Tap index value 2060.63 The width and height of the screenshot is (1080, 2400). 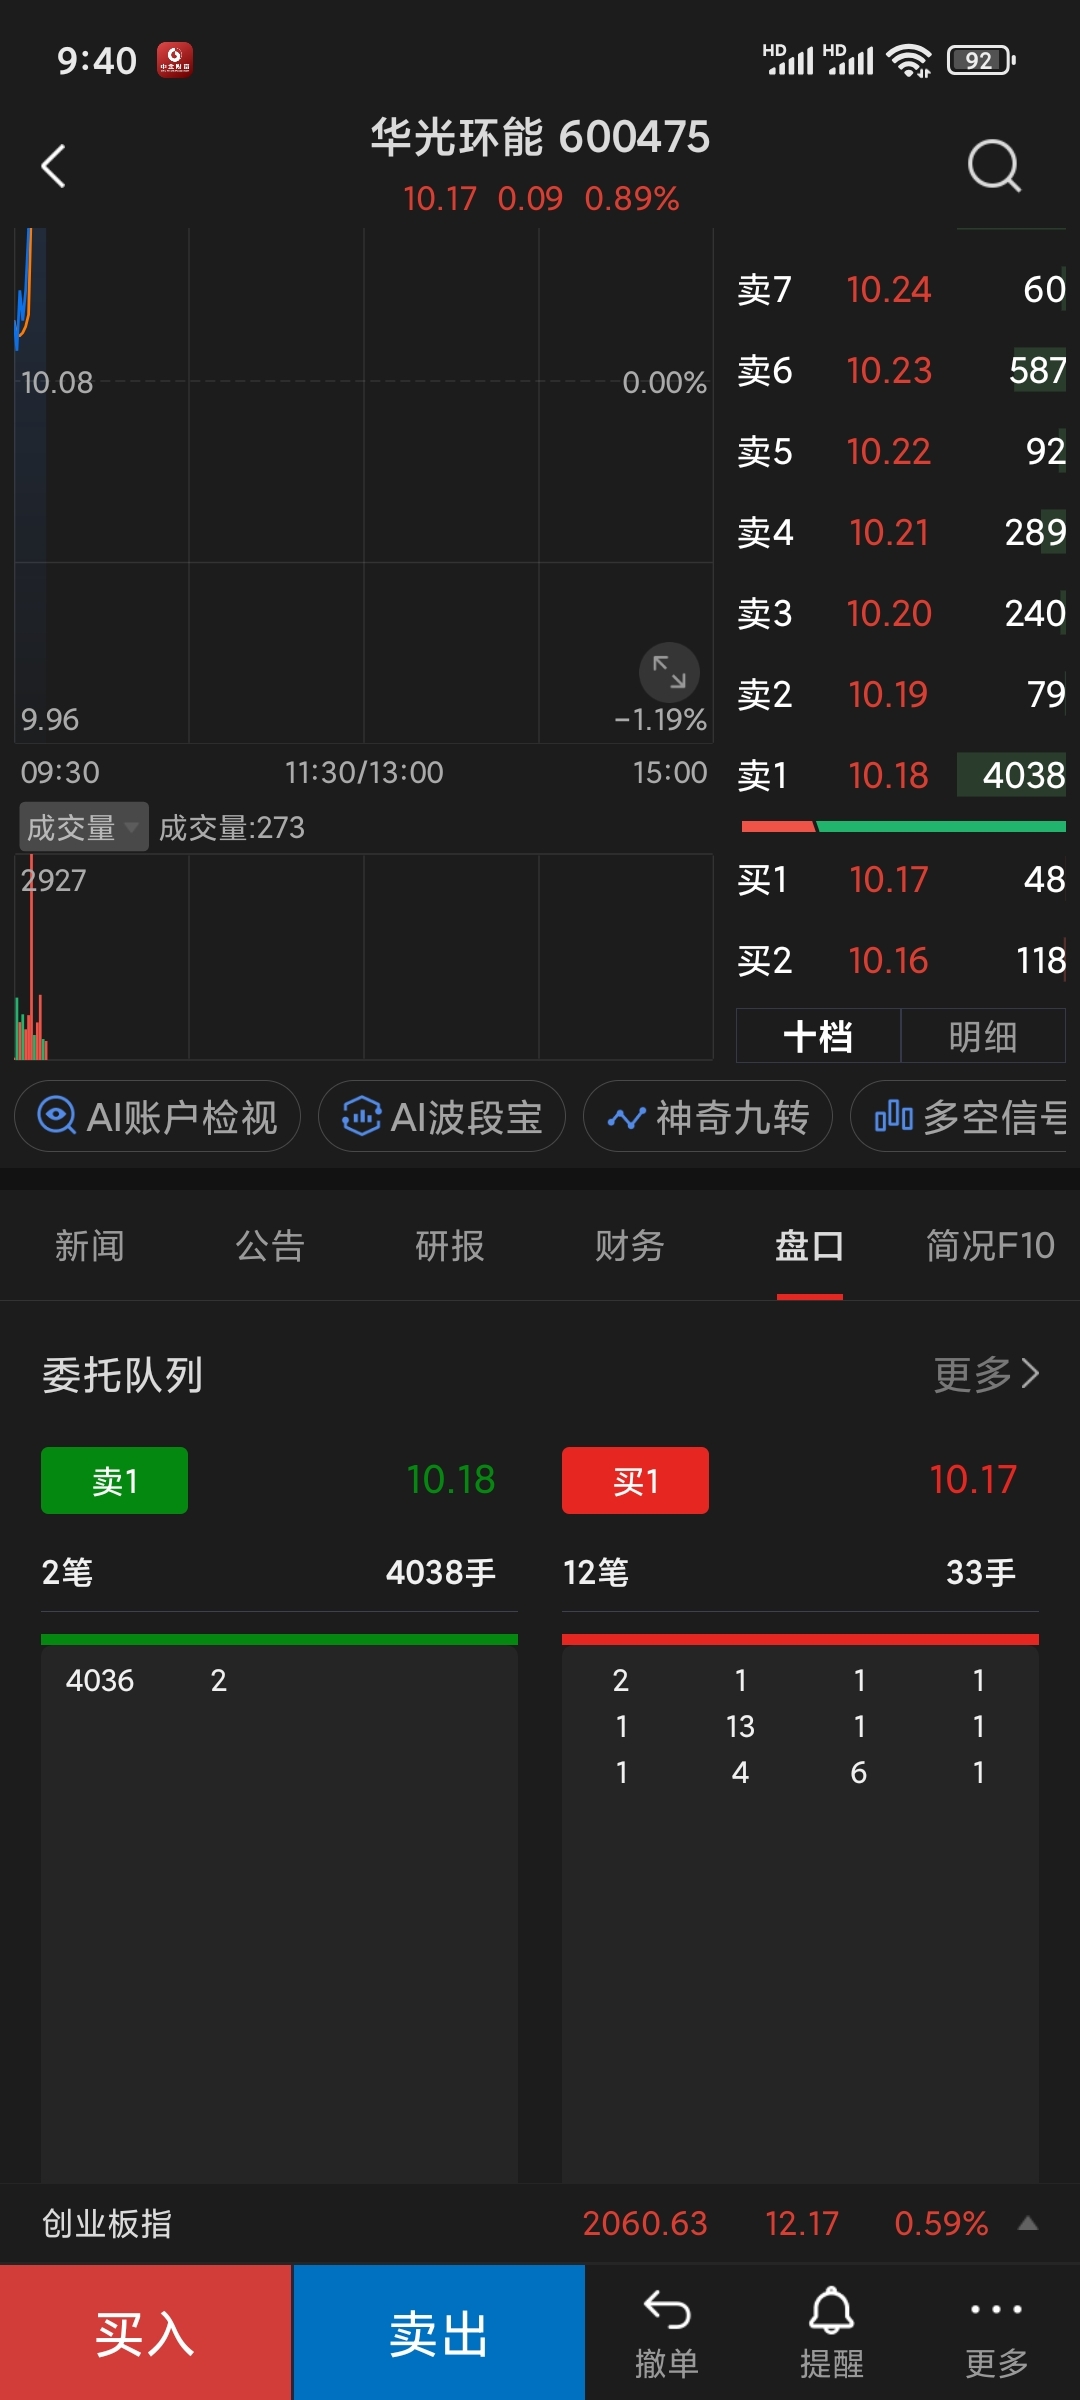click(x=645, y=2223)
